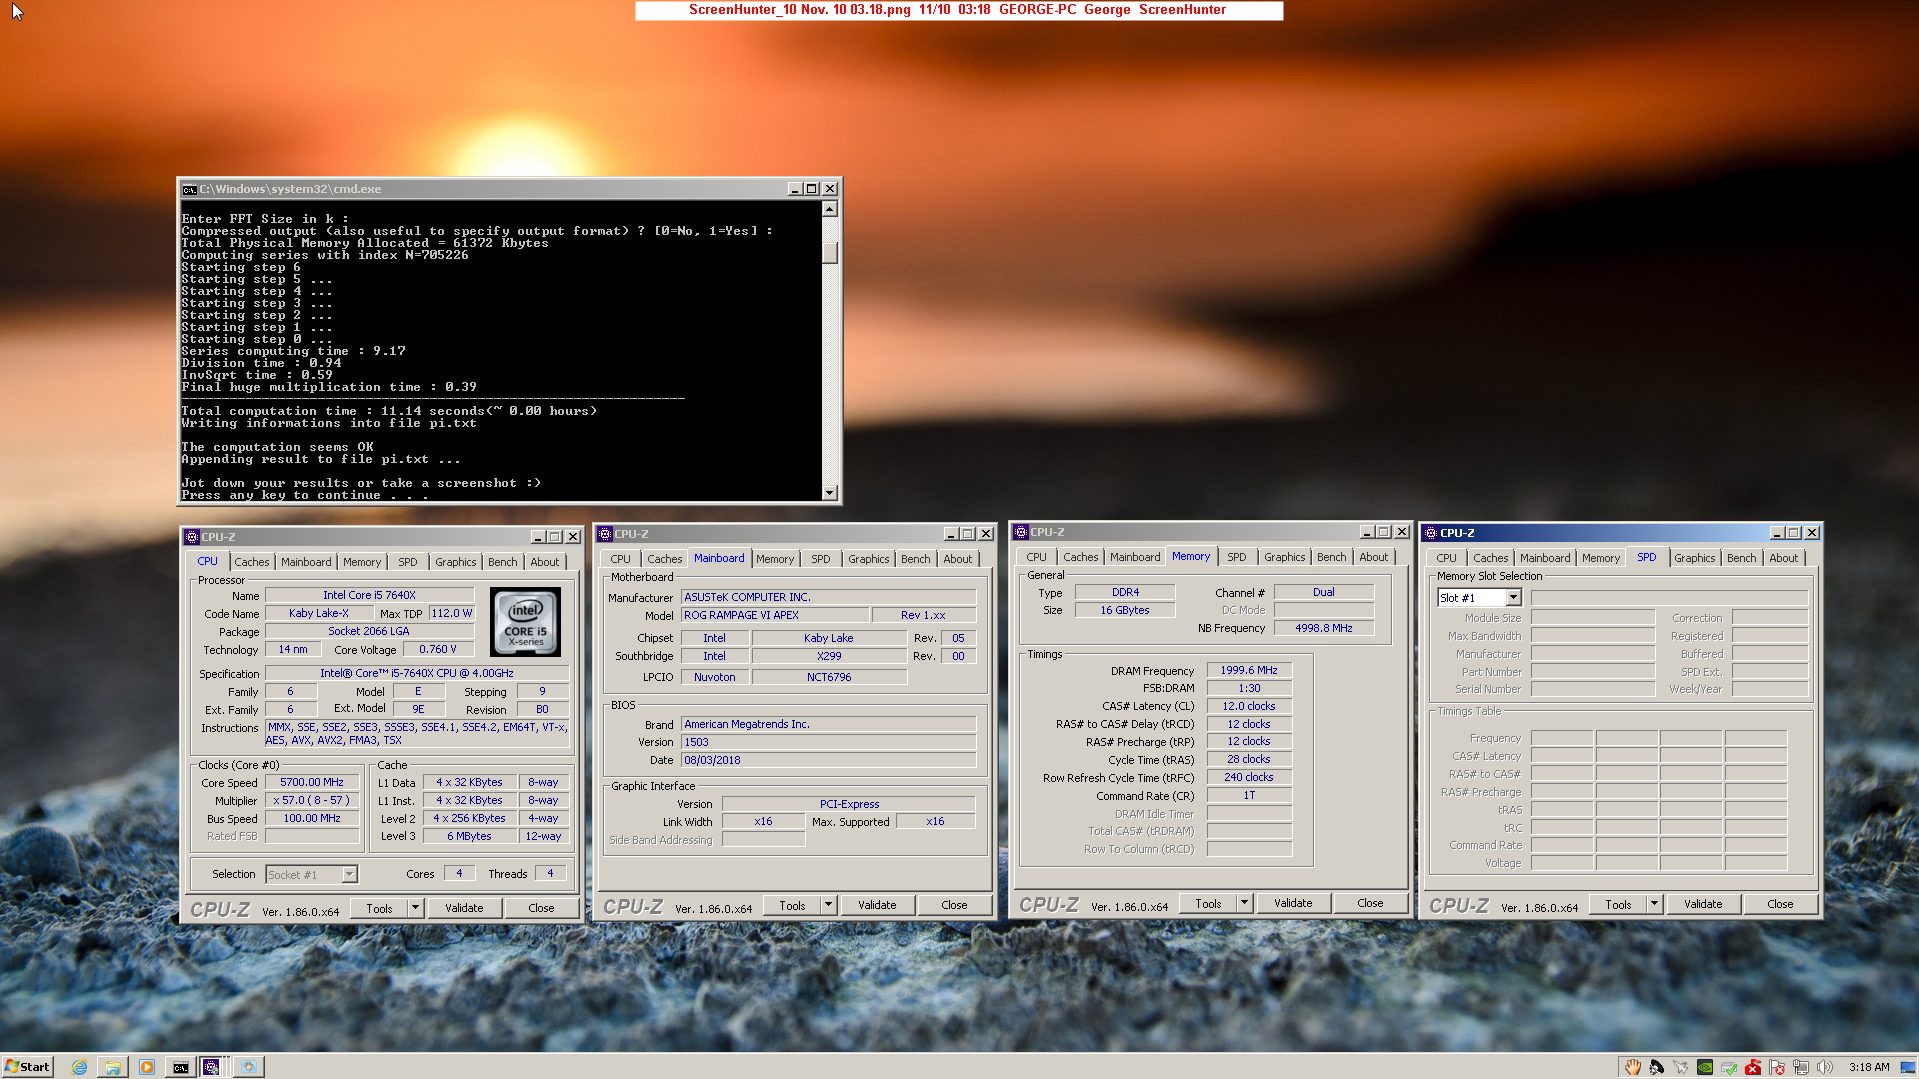Click Tools button in Memory CPU-Z window
The width and height of the screenshot is (1919, 1079).
[x=1208, y=903]
